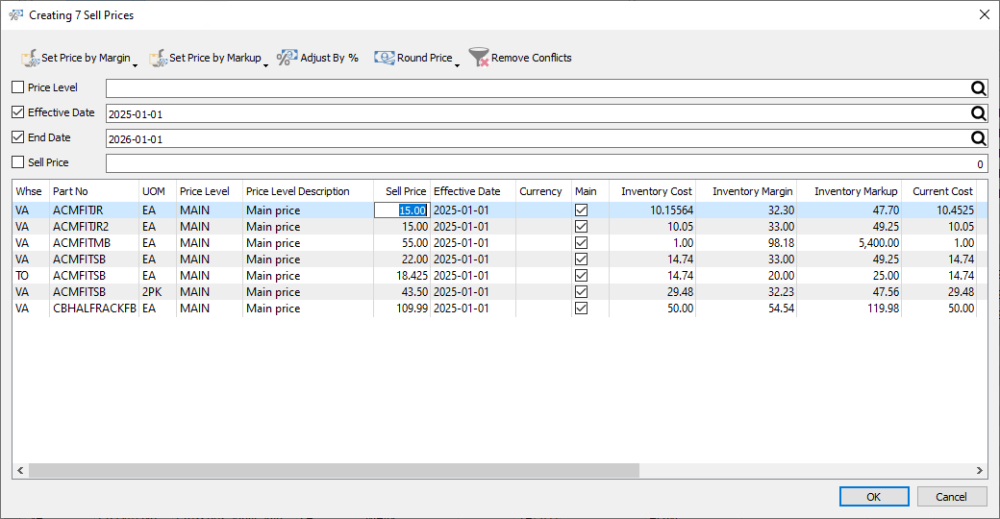Enable the Price Level checkbox
This screenshot has height=519, width=1000.
18,87
